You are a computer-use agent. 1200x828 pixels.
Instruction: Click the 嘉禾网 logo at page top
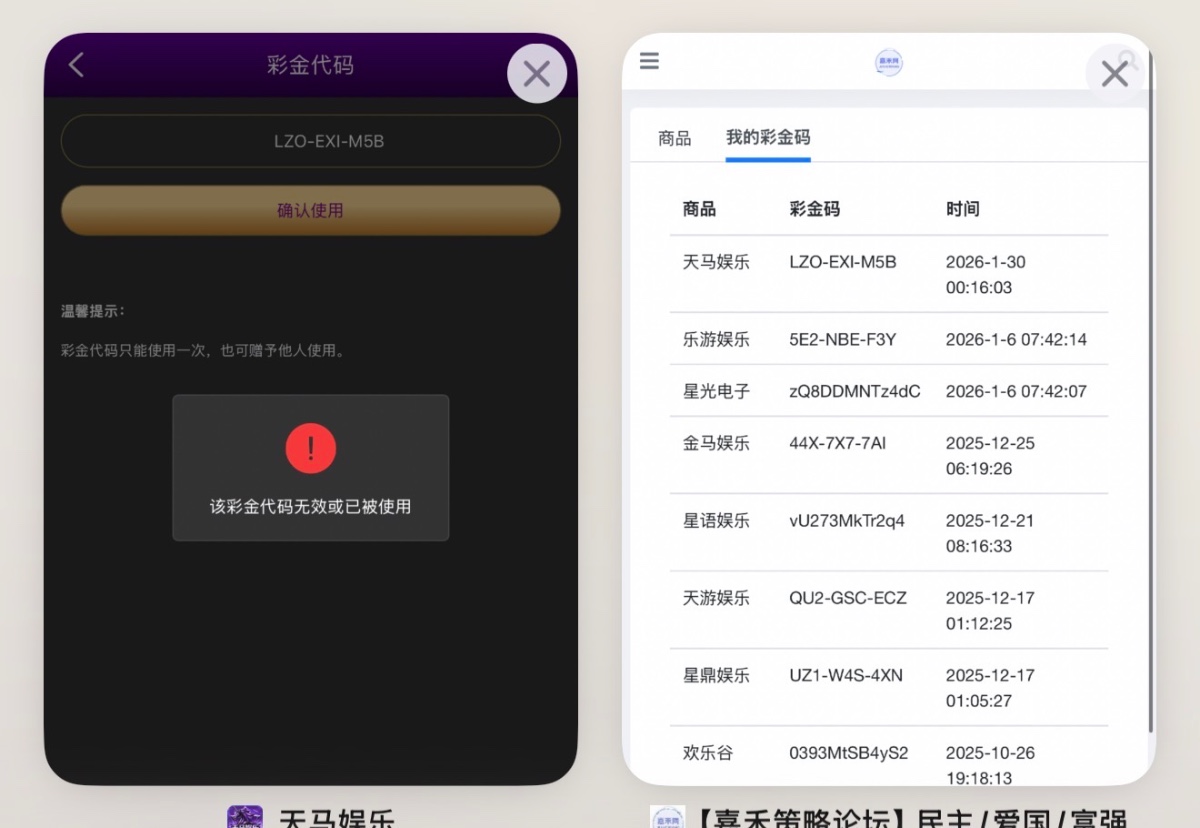click(888, 63)
